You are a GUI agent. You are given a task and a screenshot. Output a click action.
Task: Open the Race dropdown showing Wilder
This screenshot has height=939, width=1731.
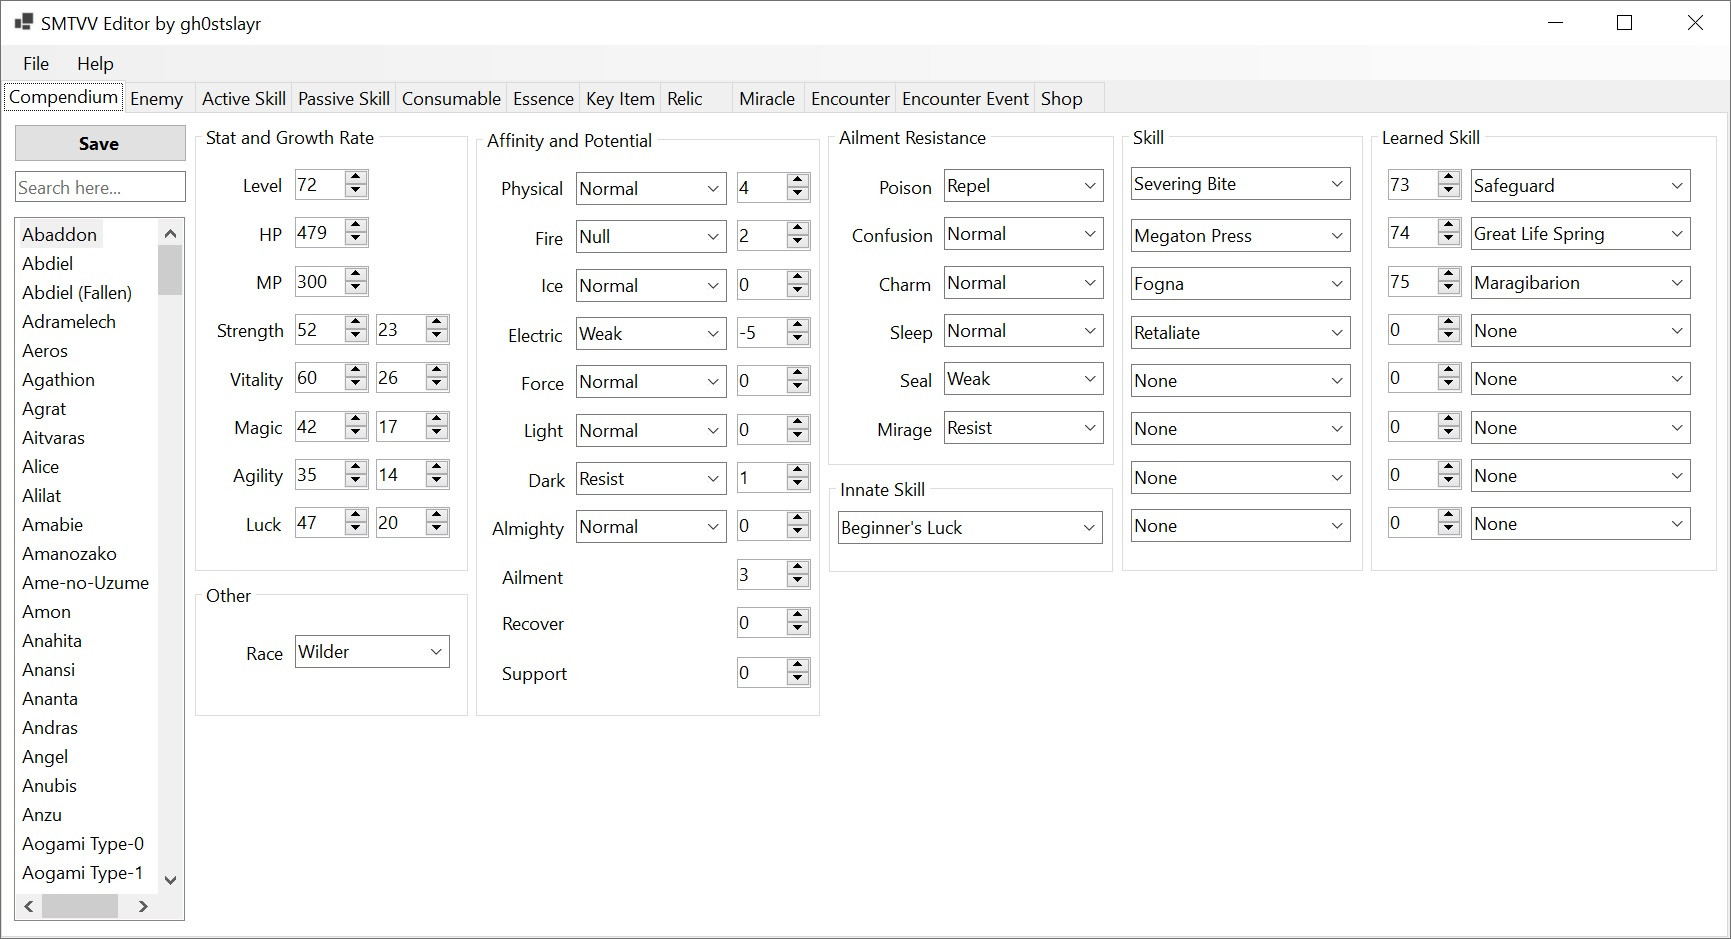(372, 651)
